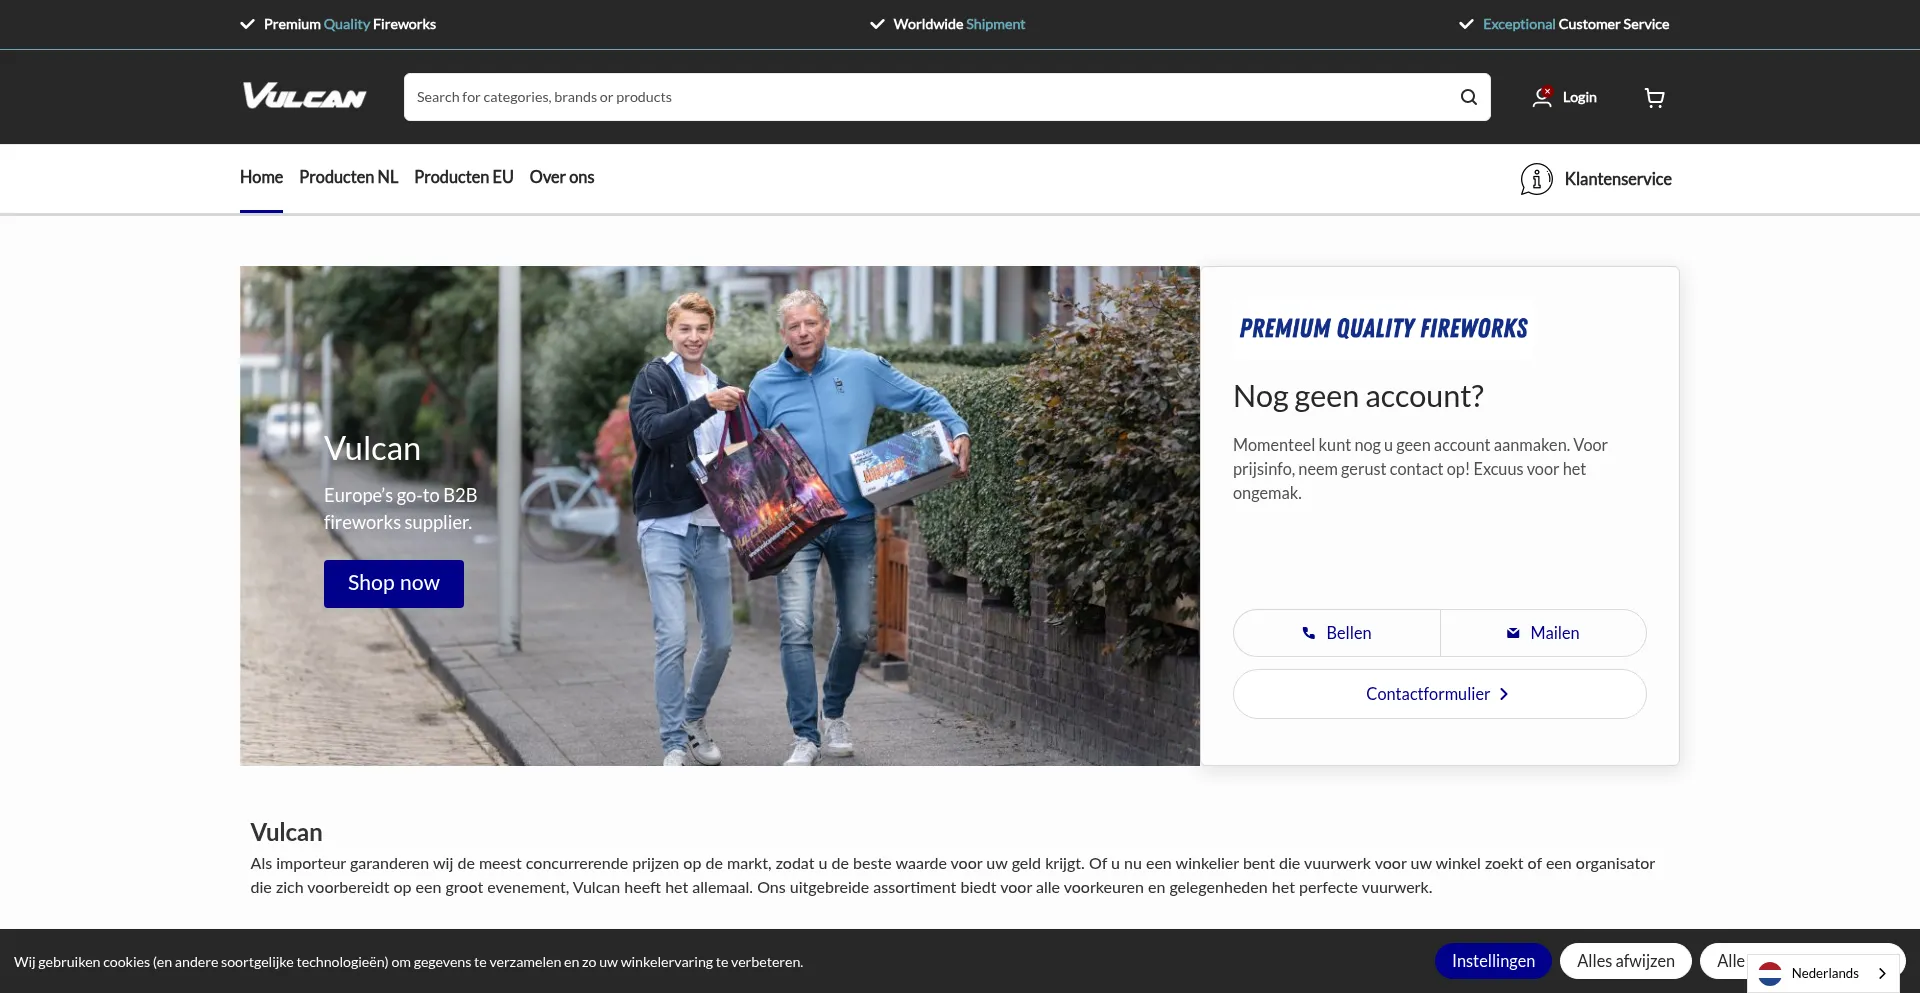The height and width of the screenshot is (993, 1920).
Task: Click the Netherlands flag icon
Action: point(1770,973)
